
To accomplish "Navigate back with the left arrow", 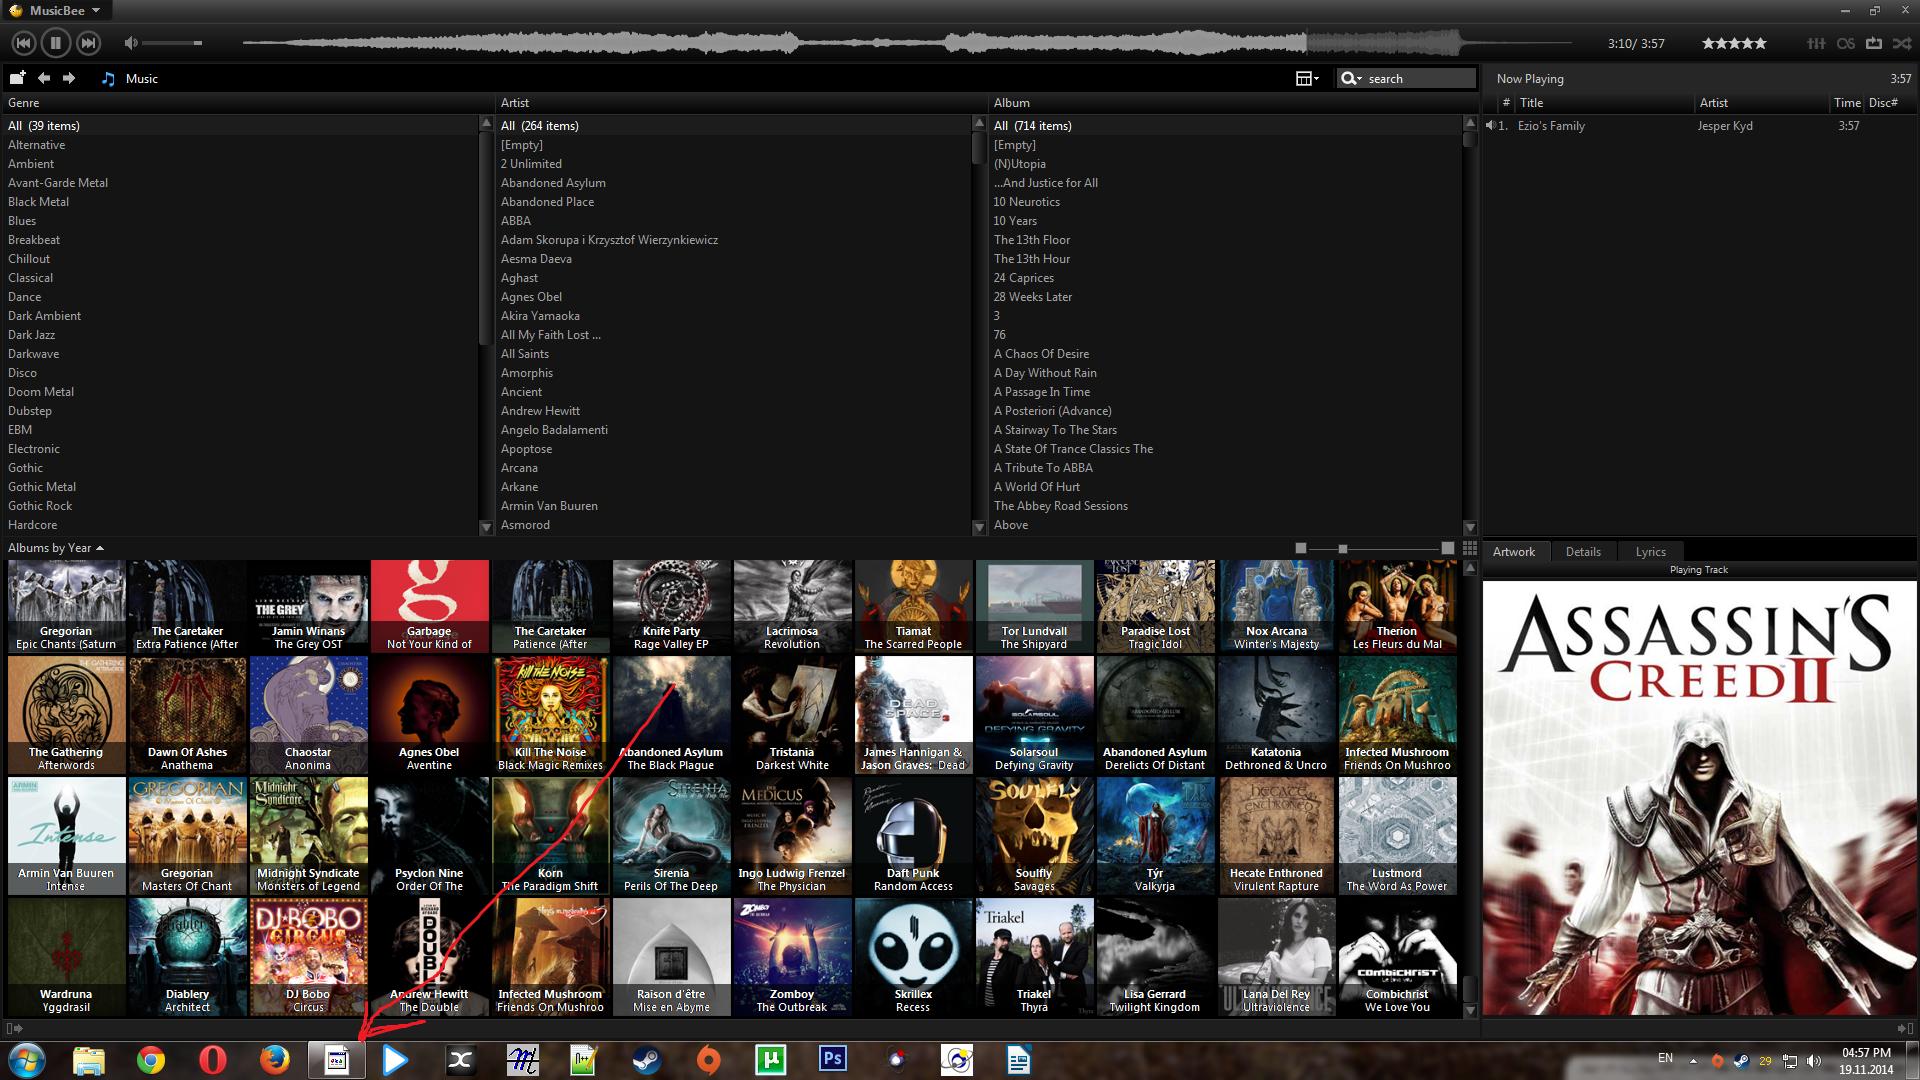I will tap(44, 78).
